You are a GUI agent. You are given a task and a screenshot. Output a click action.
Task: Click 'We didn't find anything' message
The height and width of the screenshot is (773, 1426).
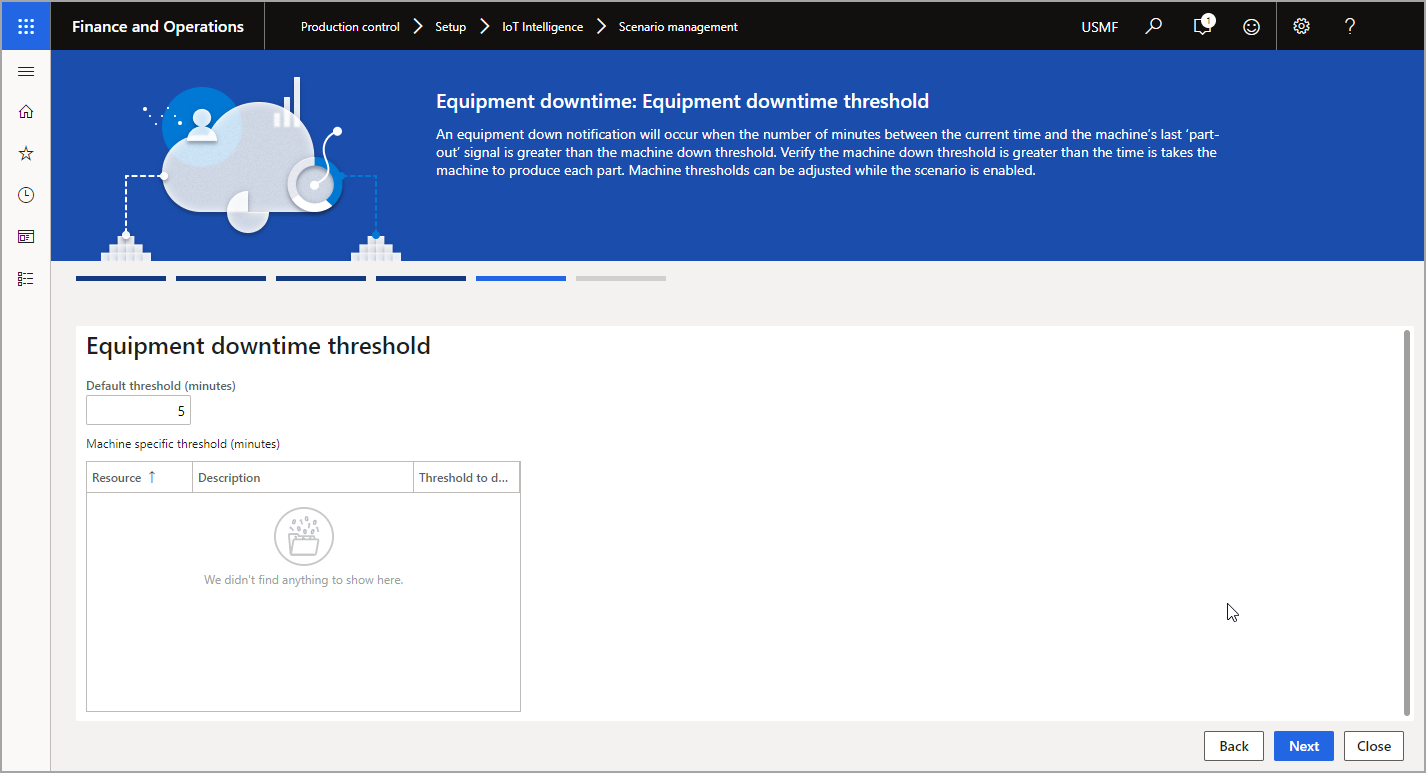[x=303, y=580]
